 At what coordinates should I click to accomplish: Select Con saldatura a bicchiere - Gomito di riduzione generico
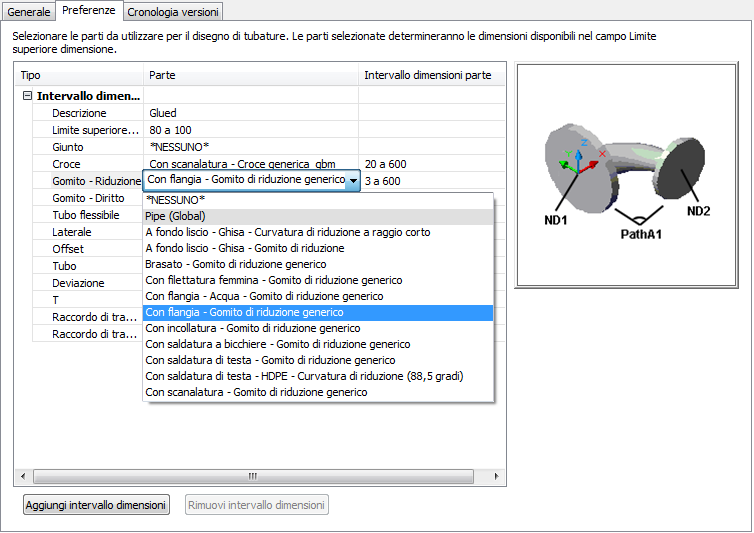pos(318,344)
